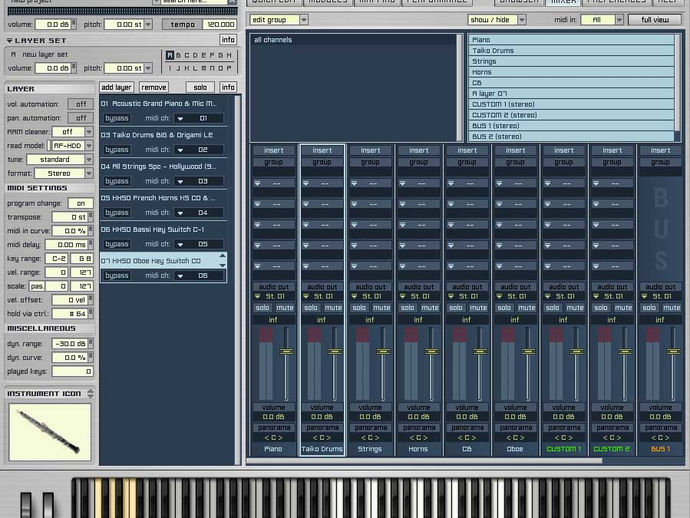This screenshot has height=518, width=690.
Task: Click the mixer horizontal scrollbar
Action: point(424,461)
